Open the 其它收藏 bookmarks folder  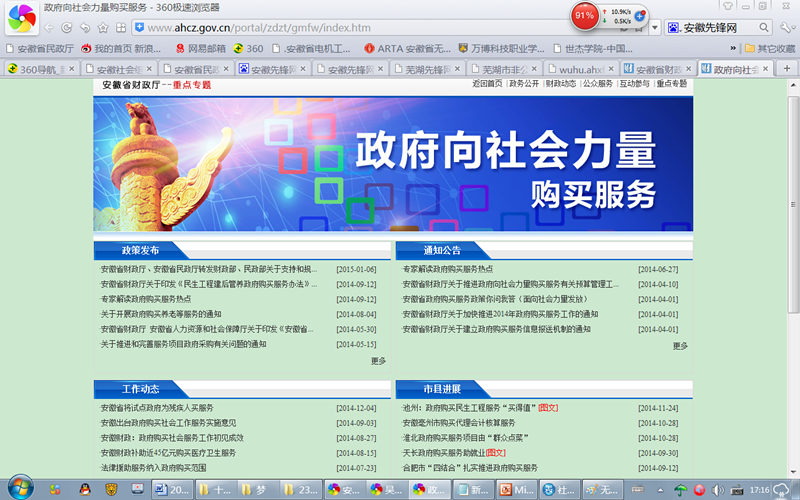[768, 48]
